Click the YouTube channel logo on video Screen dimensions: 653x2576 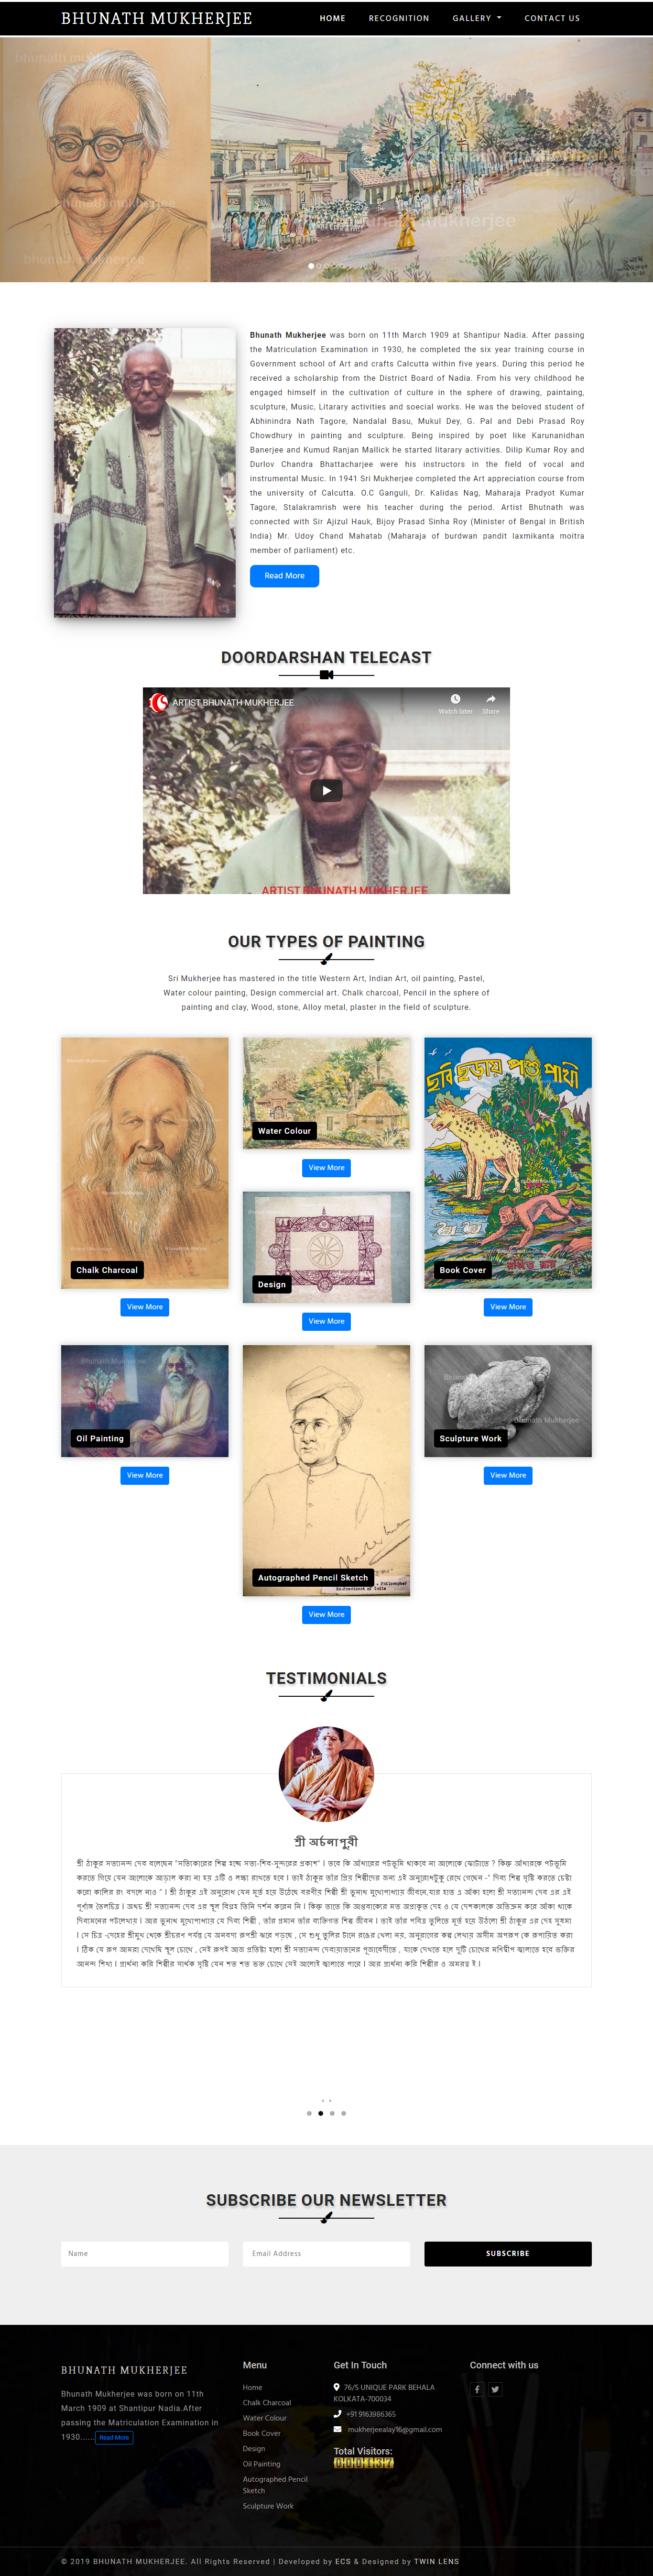[x=158, y=702]
